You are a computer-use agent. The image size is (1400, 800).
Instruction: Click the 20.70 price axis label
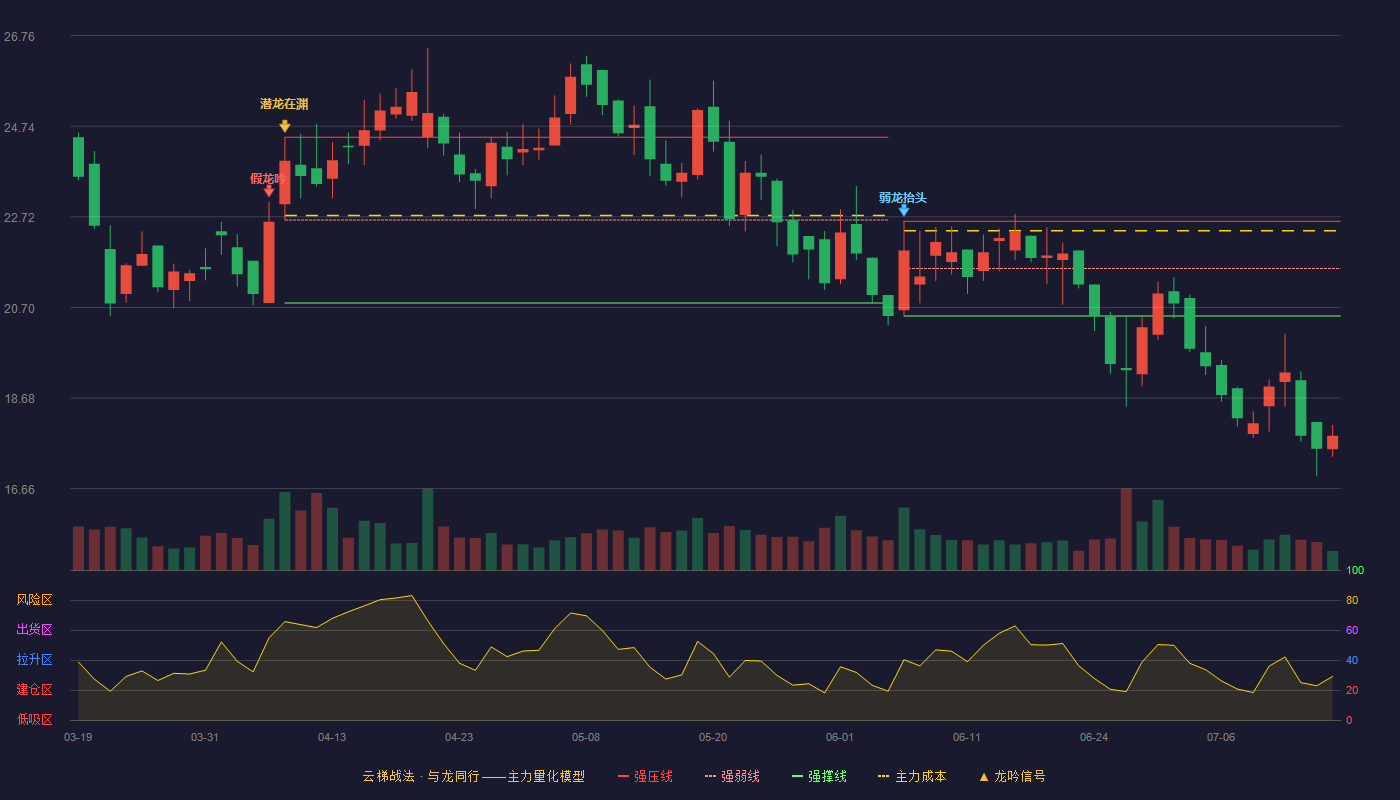(19, 309)
